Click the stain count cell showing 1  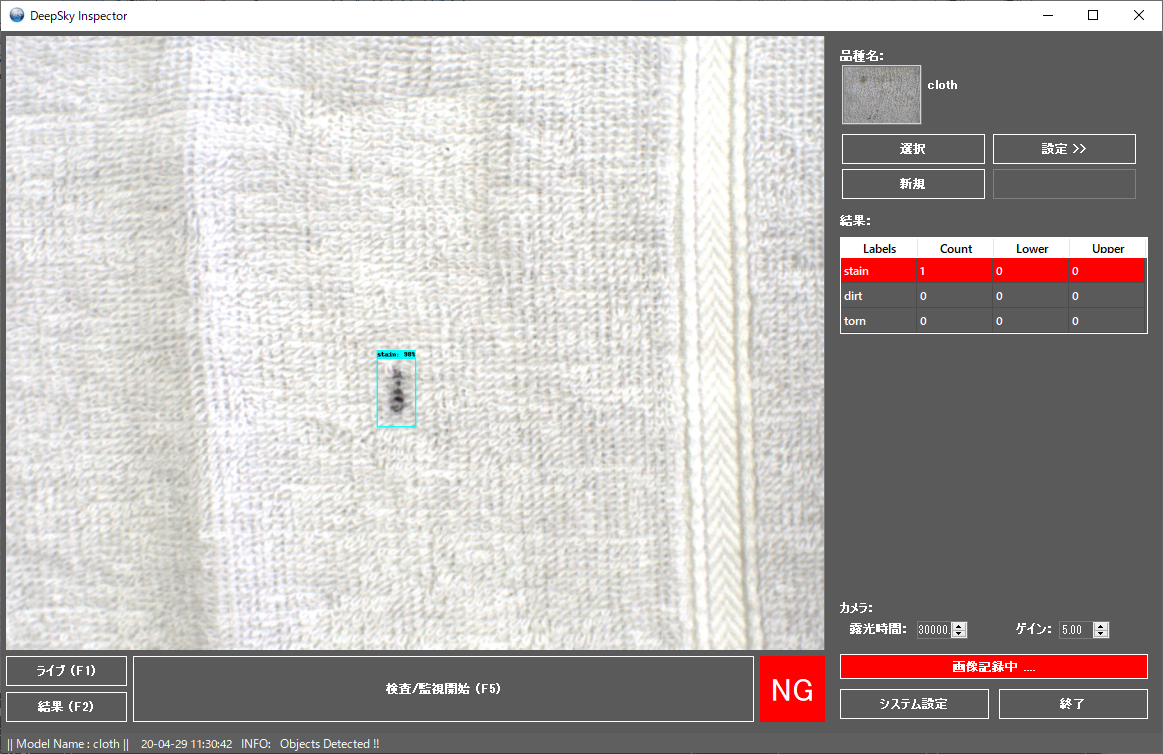[x=955, y=271]
